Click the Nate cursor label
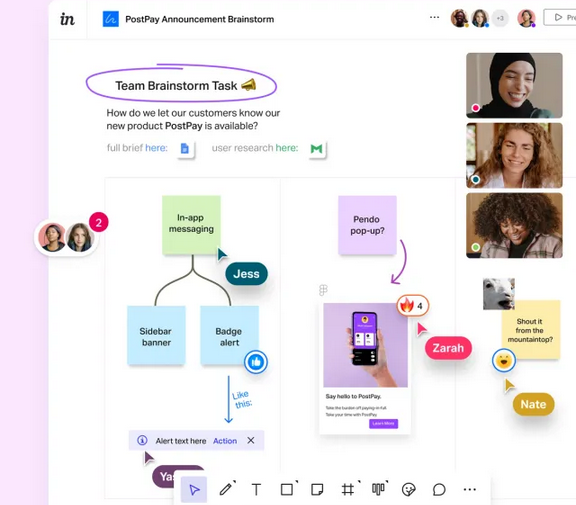576x505 pixels. pyautogui.click(x=533, y=404)
